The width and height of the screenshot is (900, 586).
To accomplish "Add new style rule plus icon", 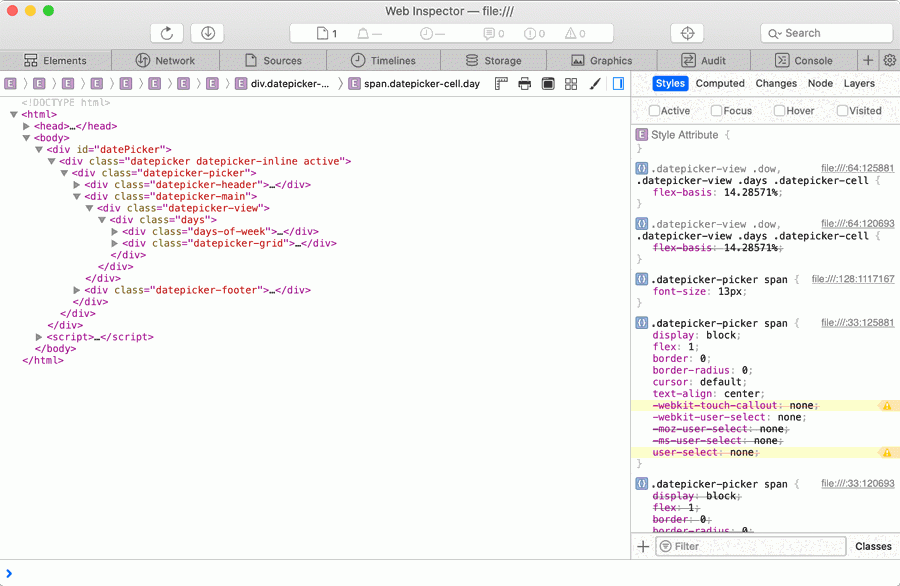I will (643, 546).
